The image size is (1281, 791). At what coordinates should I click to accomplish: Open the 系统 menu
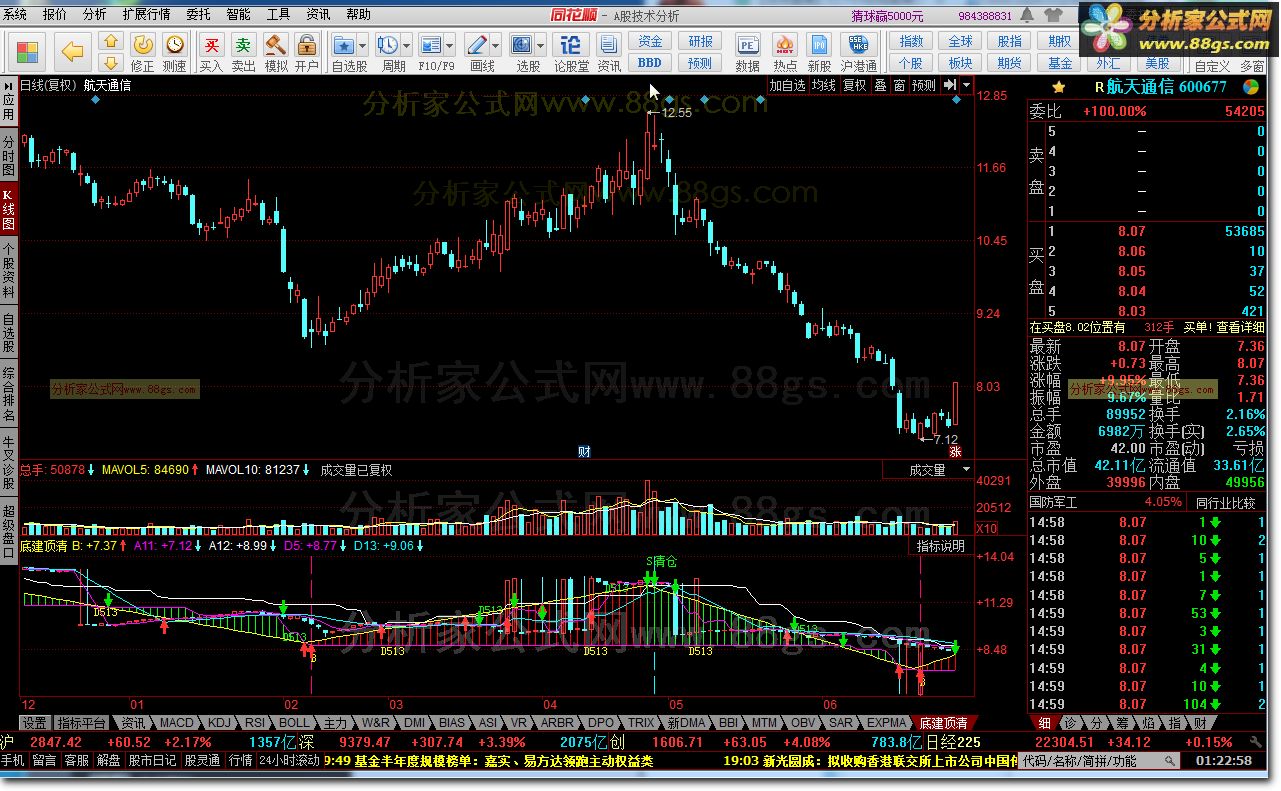15,15
